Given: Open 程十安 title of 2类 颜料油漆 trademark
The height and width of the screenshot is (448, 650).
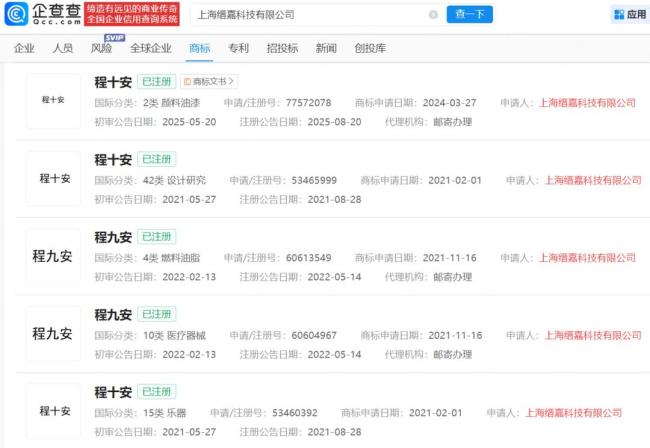Looking at the screenshot, I should [x=113, y=82].
